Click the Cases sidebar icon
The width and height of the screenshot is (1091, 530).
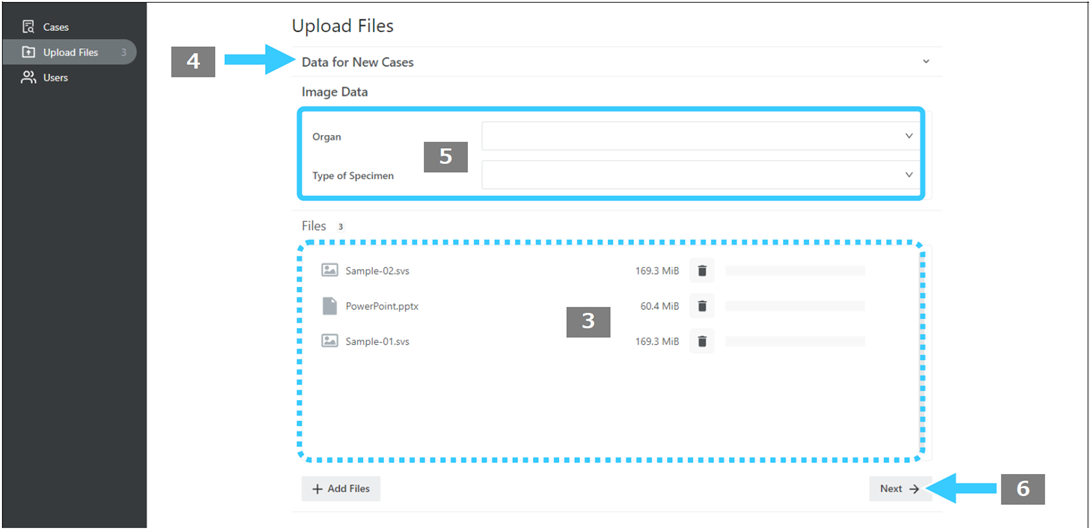[29, 27]
